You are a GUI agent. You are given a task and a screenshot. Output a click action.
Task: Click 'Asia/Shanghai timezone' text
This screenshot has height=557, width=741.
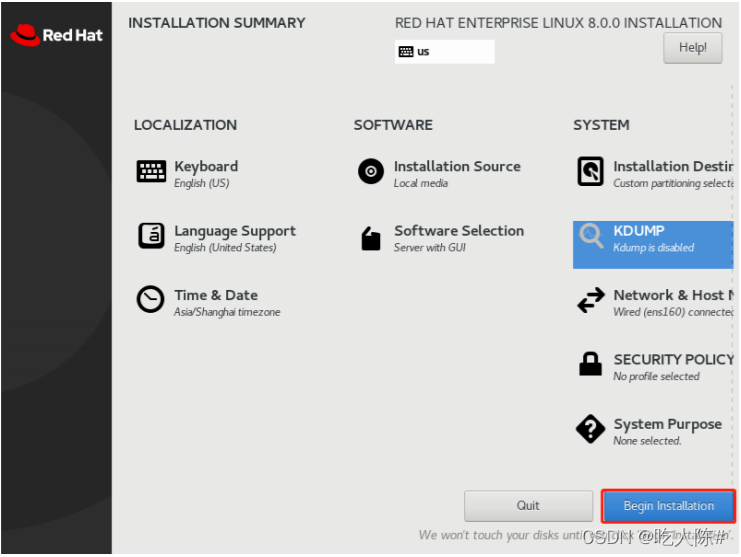pyautogui.click(x=227, y=312)
